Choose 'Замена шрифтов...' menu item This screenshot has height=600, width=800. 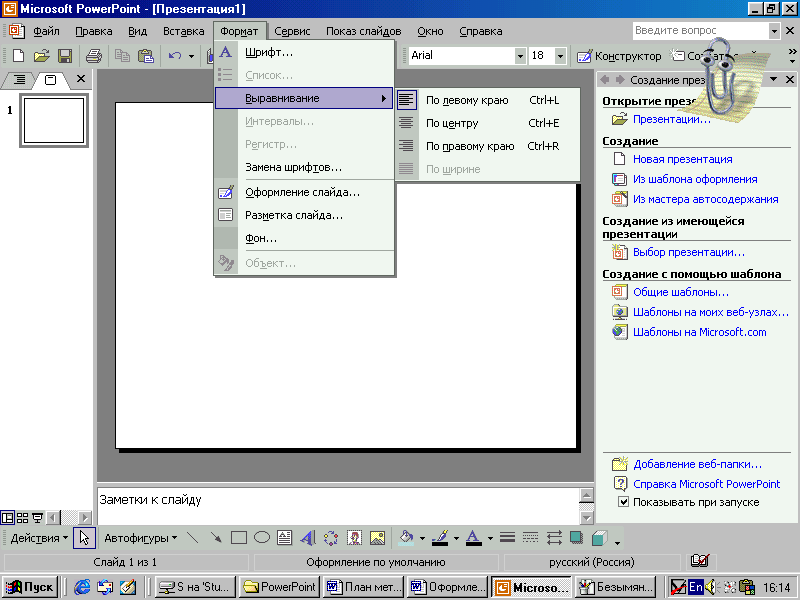[304, 167]
